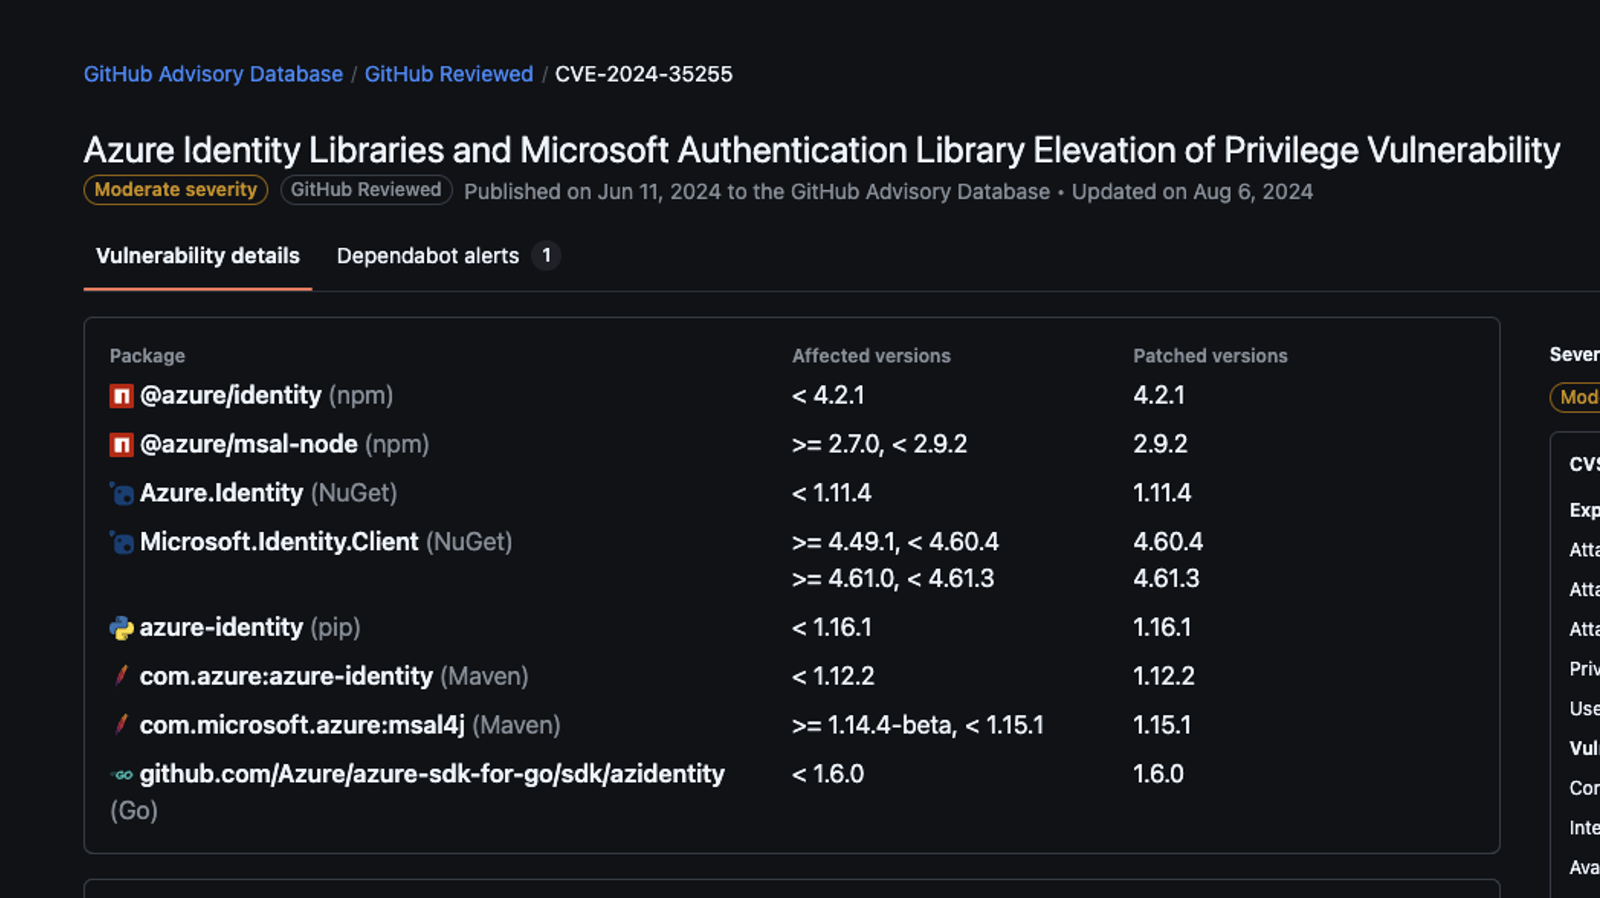The image size is (1600, 898).
Task: Select Microsoft.Identity.Client package name
Action: click(279, 542)
